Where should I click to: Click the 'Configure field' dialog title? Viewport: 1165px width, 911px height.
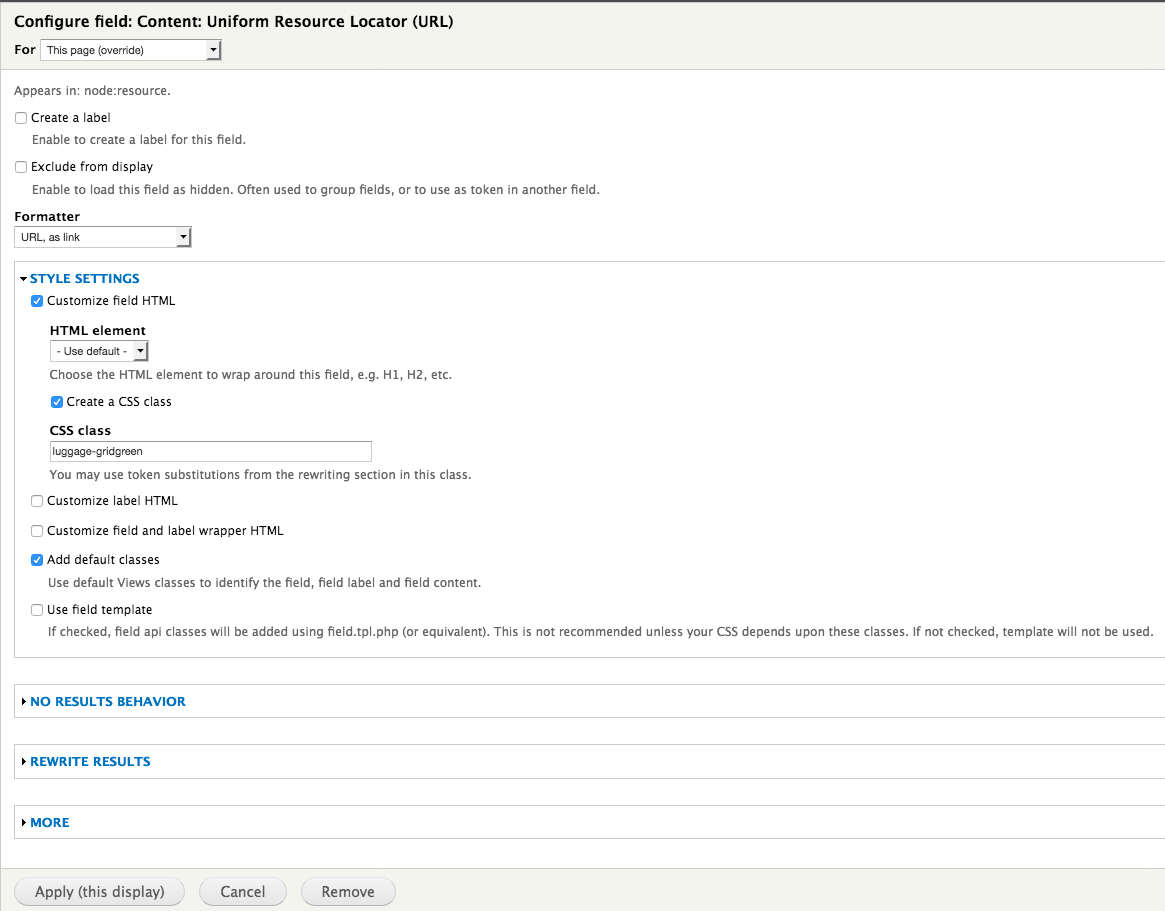[x=233, y=22]
